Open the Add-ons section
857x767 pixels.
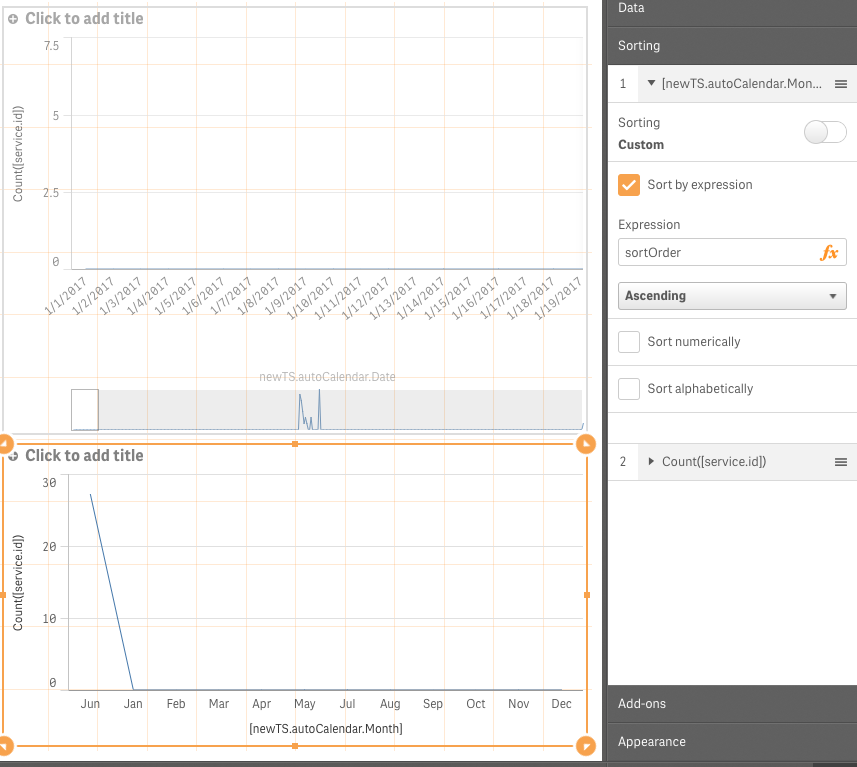732,704
